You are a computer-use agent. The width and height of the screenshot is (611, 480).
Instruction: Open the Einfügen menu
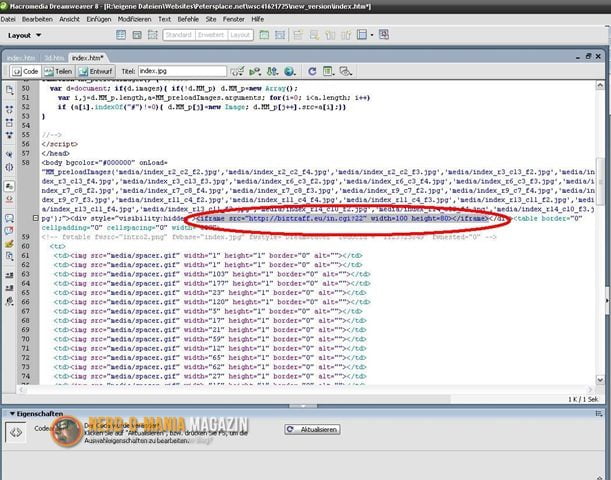click(x=99, y=19)
